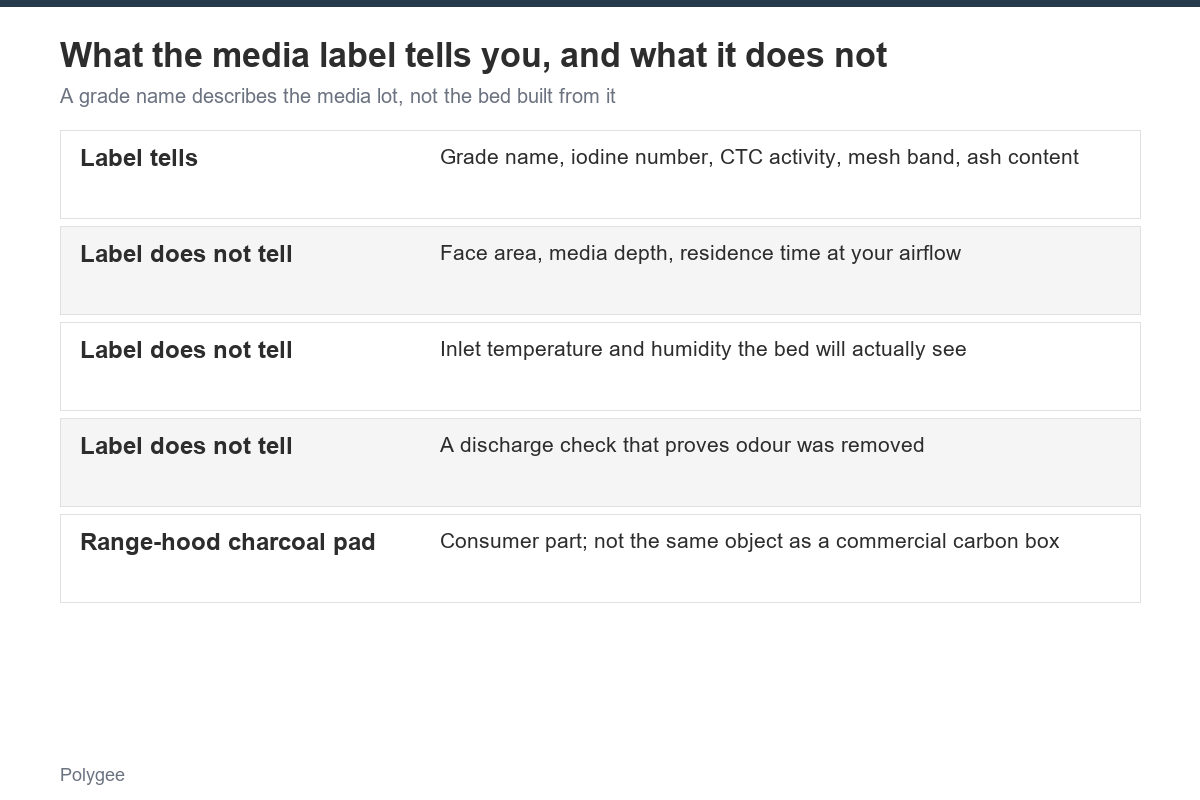Click the shaded row about face area
This screenshot has height=800, width=1200.
pos(600,270)
